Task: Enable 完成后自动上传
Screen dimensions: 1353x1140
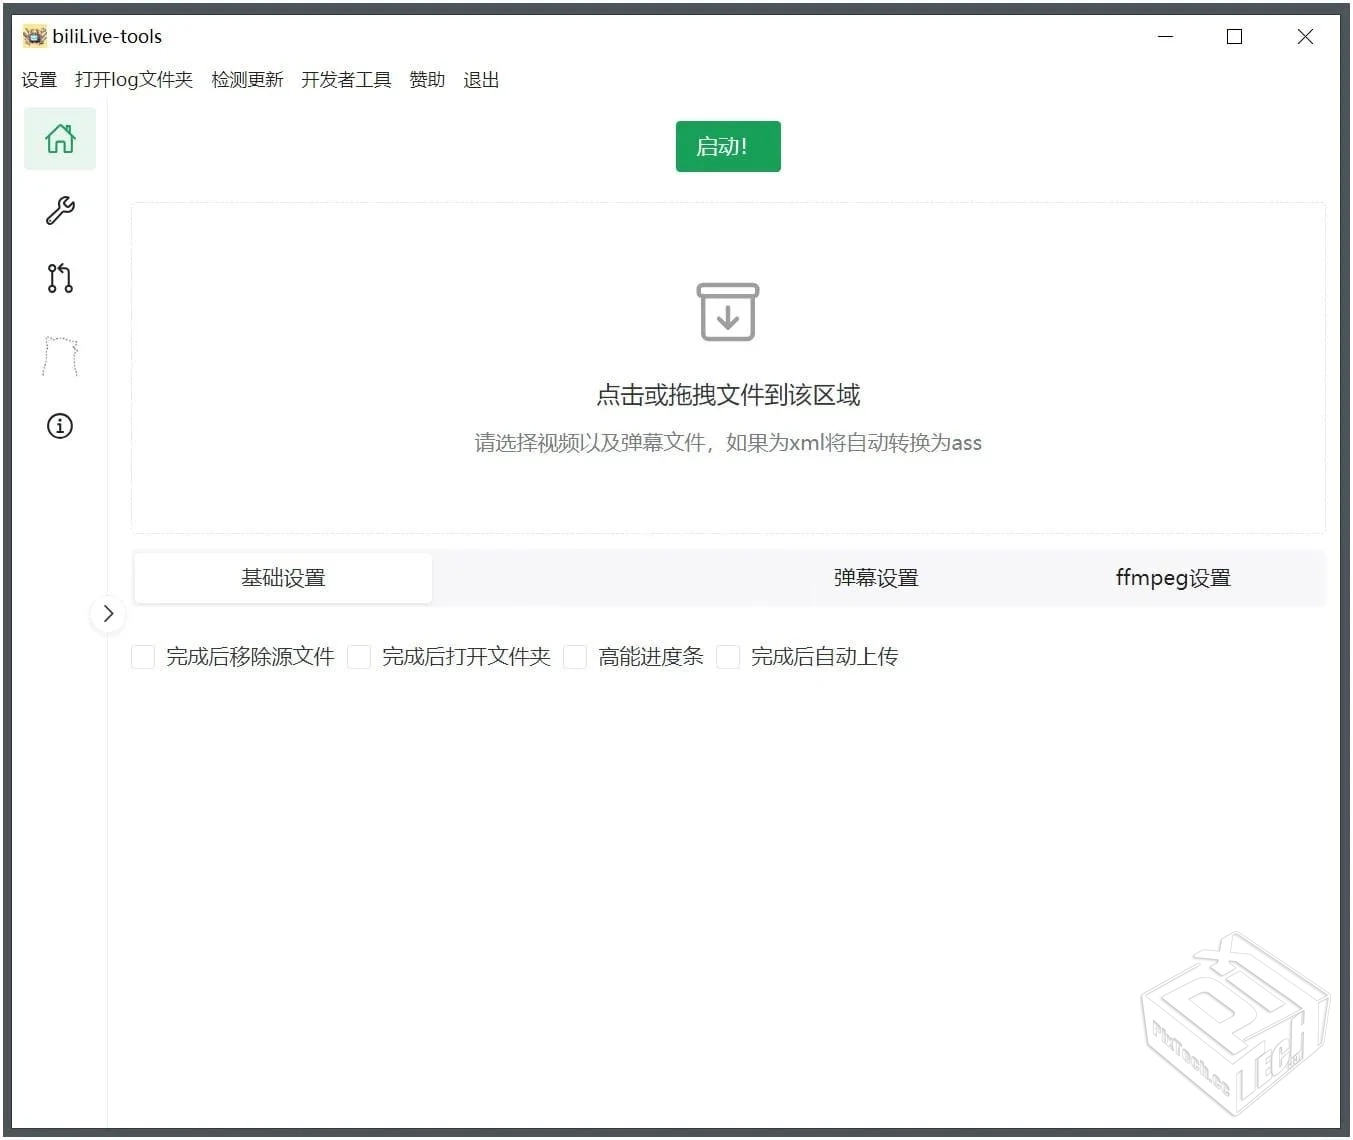Action: click(727, 656)
